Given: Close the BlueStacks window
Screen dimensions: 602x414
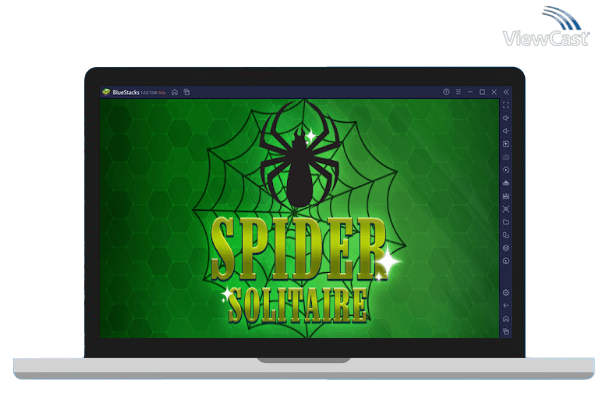Looking at the screenshot, I should tap(494, 92).
